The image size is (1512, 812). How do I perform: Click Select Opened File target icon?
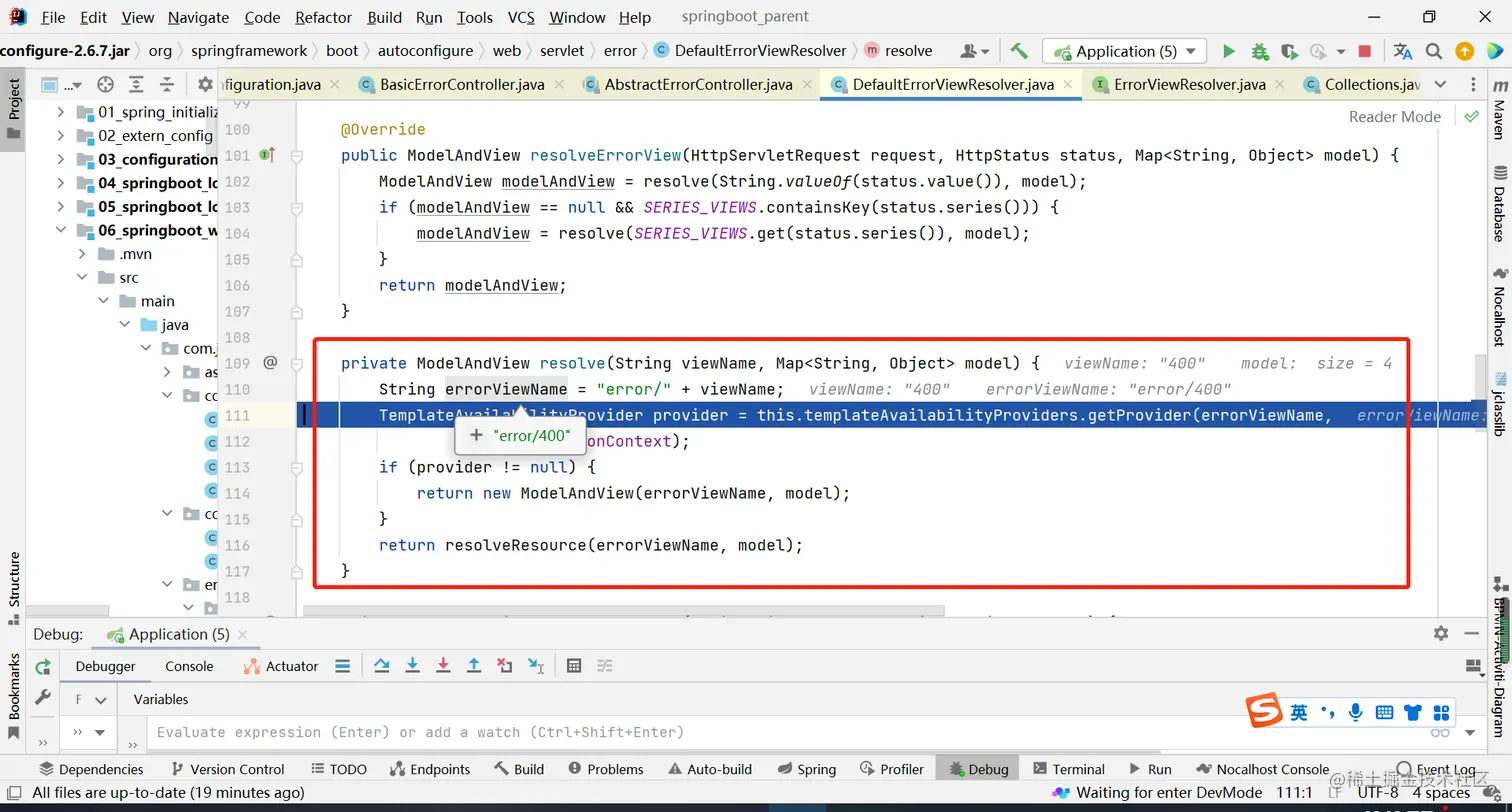[105, 85]
